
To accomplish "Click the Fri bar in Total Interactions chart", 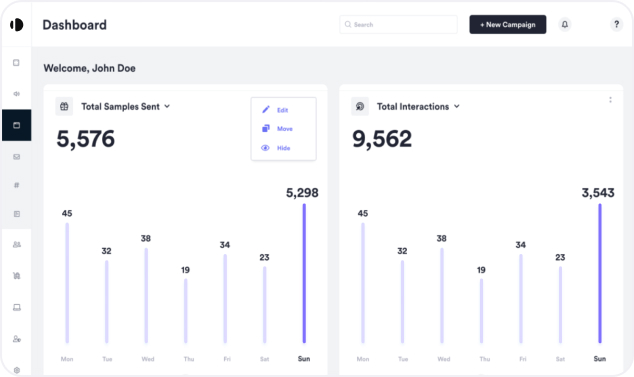I will (521, 299).
